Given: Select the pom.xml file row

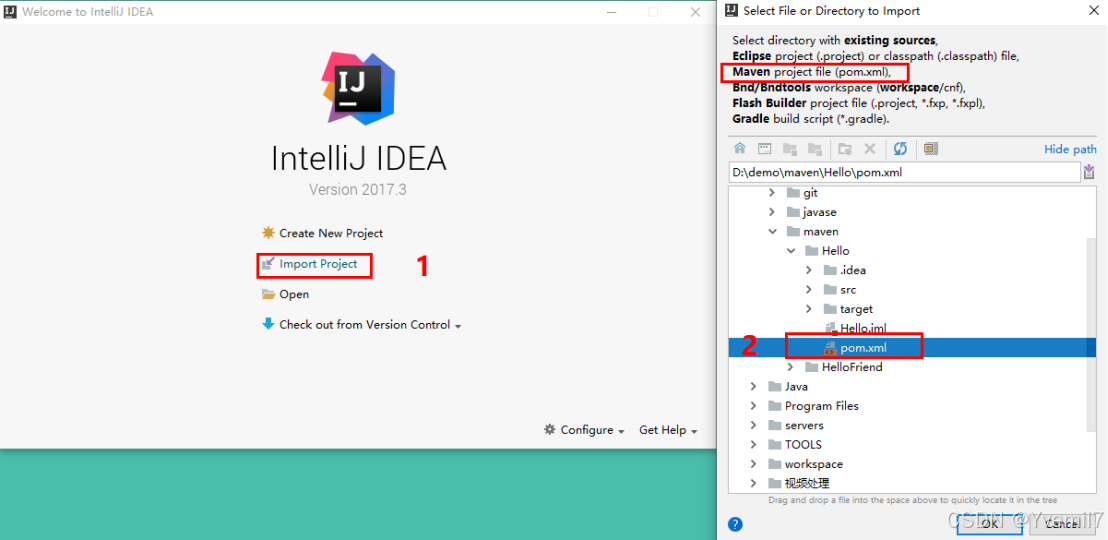Looking at the screenshot, I should click(913, 348).
